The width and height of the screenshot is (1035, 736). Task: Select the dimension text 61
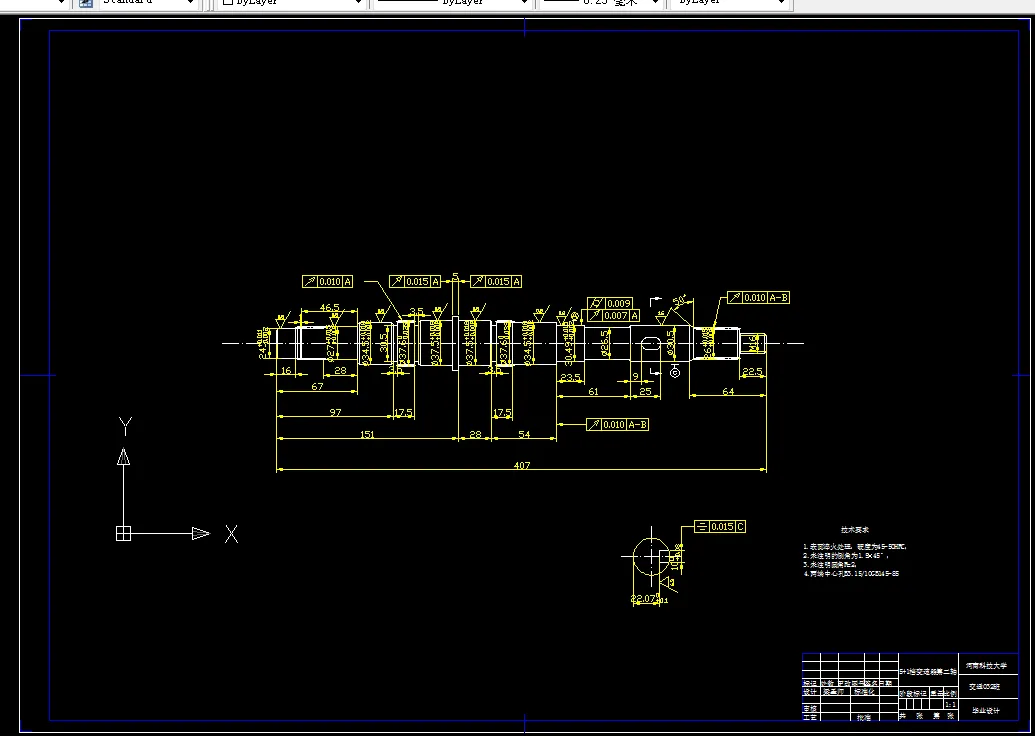(593, 391)
